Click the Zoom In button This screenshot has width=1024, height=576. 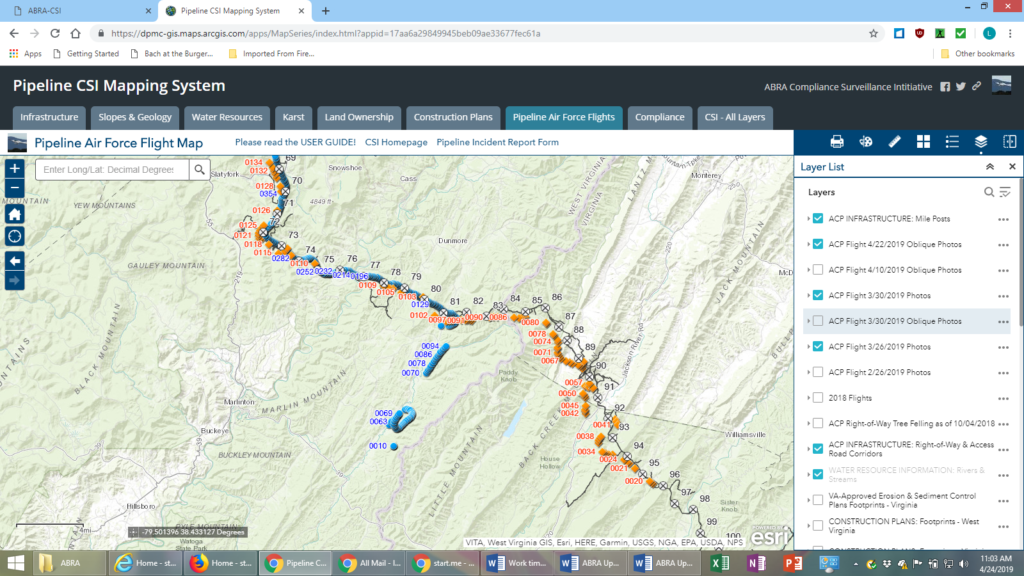point(13,168)
